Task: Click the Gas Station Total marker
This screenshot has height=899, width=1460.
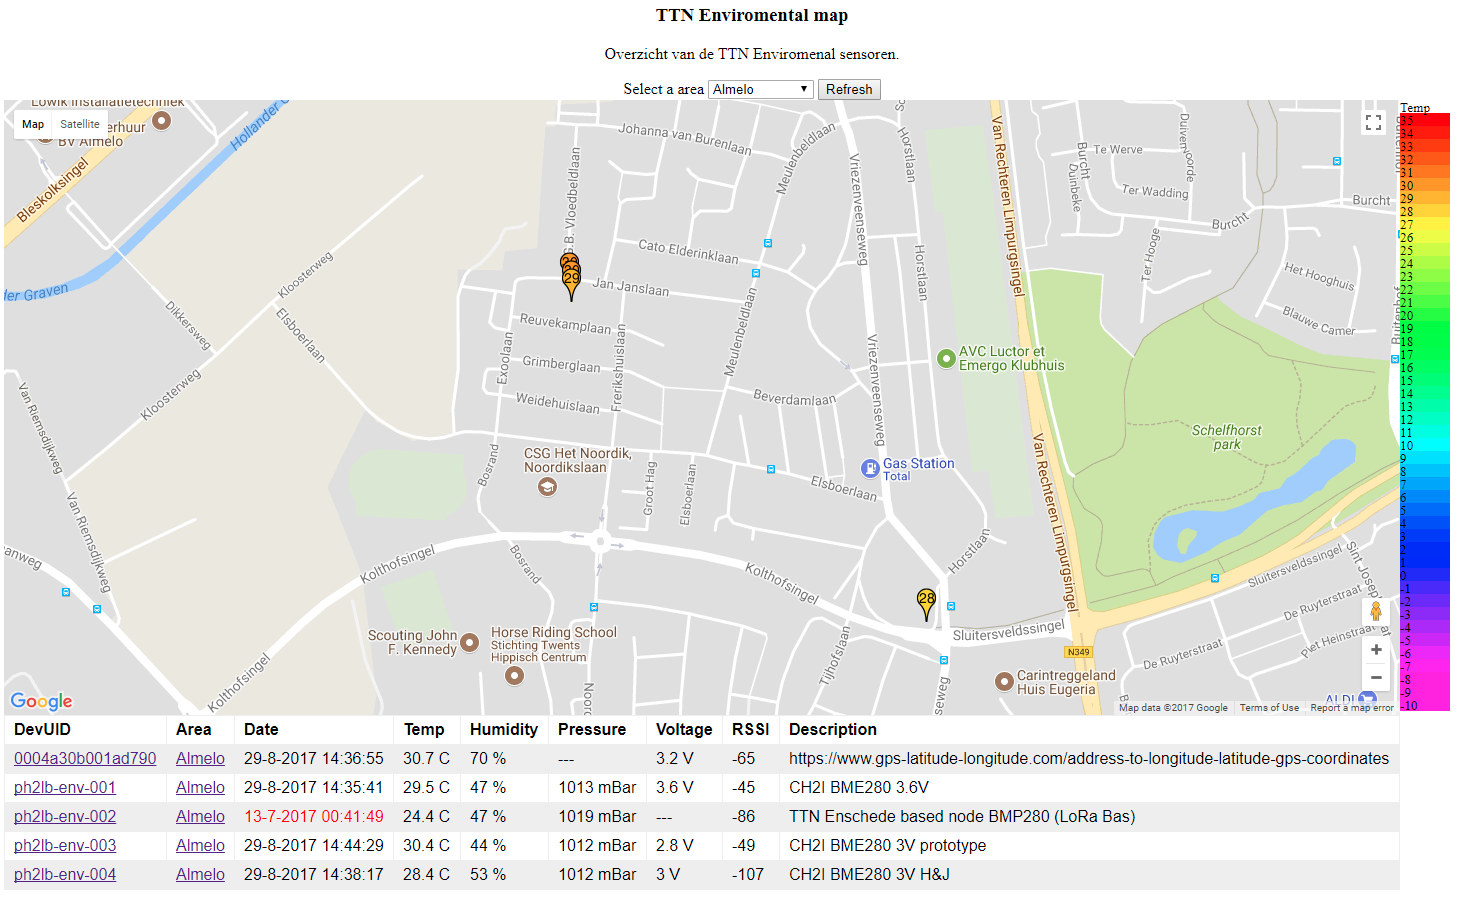Action: click(x=870, y=468)
